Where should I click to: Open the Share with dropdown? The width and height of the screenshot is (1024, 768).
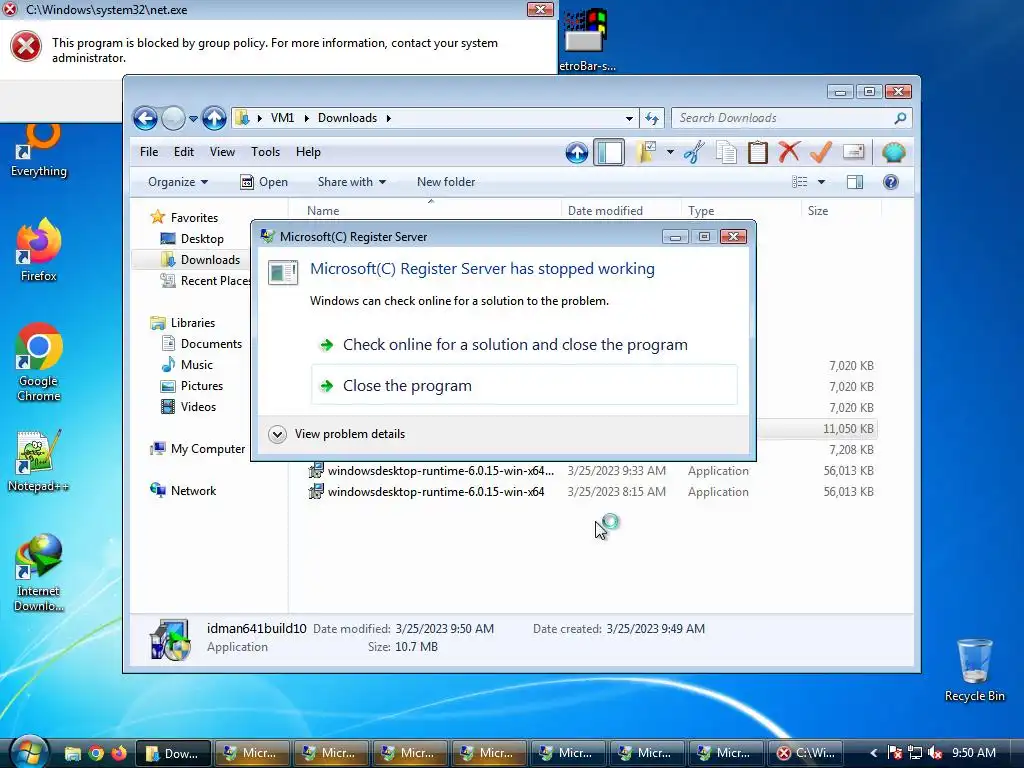click(351, 182)
